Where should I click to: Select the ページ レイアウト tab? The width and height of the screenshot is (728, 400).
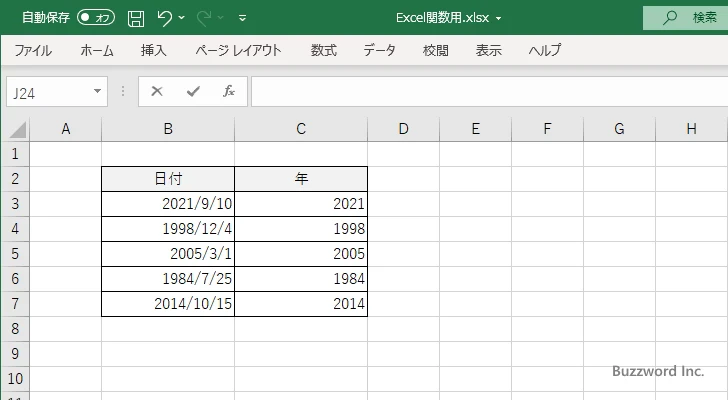[x=238, y=50]
